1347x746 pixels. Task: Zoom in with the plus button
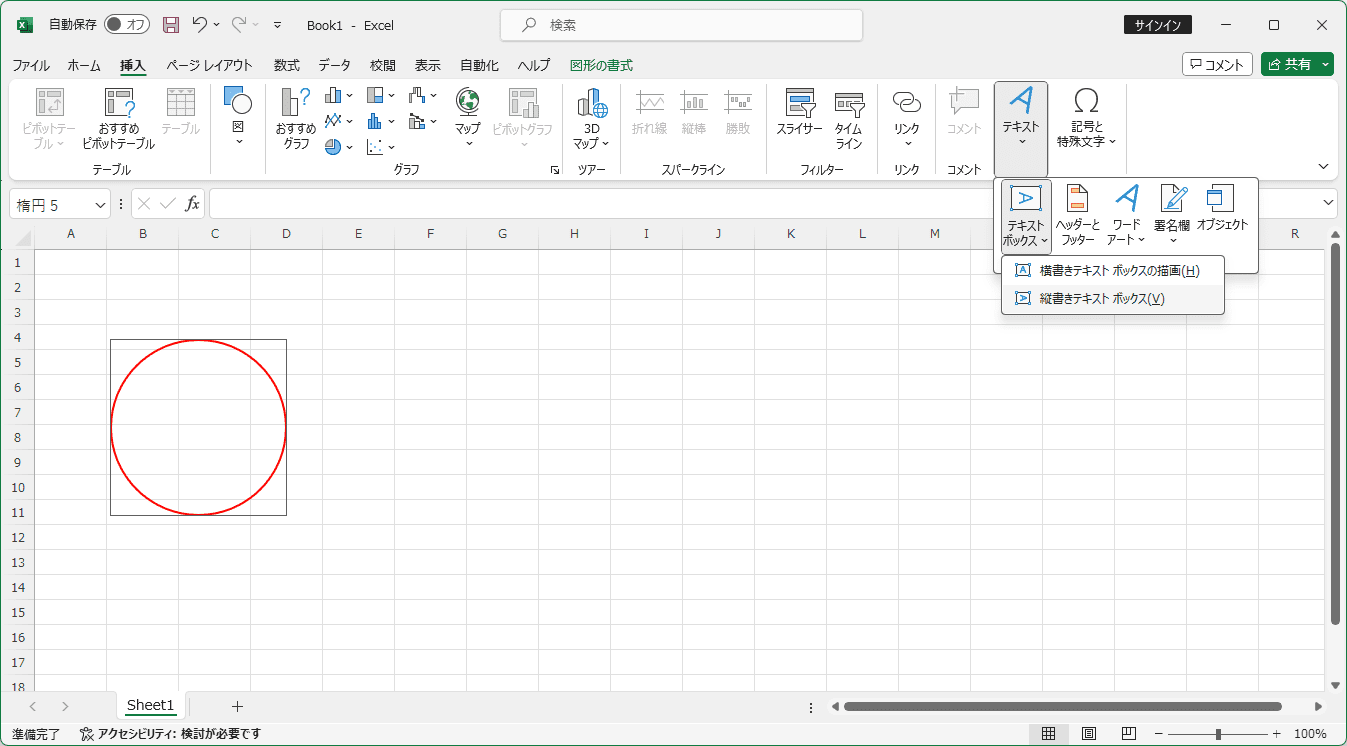point(1276,734)
